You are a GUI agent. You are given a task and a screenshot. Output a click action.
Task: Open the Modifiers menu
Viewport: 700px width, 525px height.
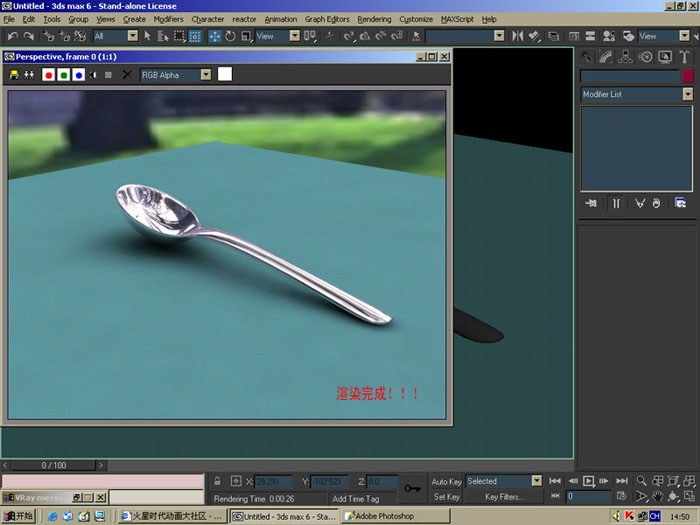point(168,19)
